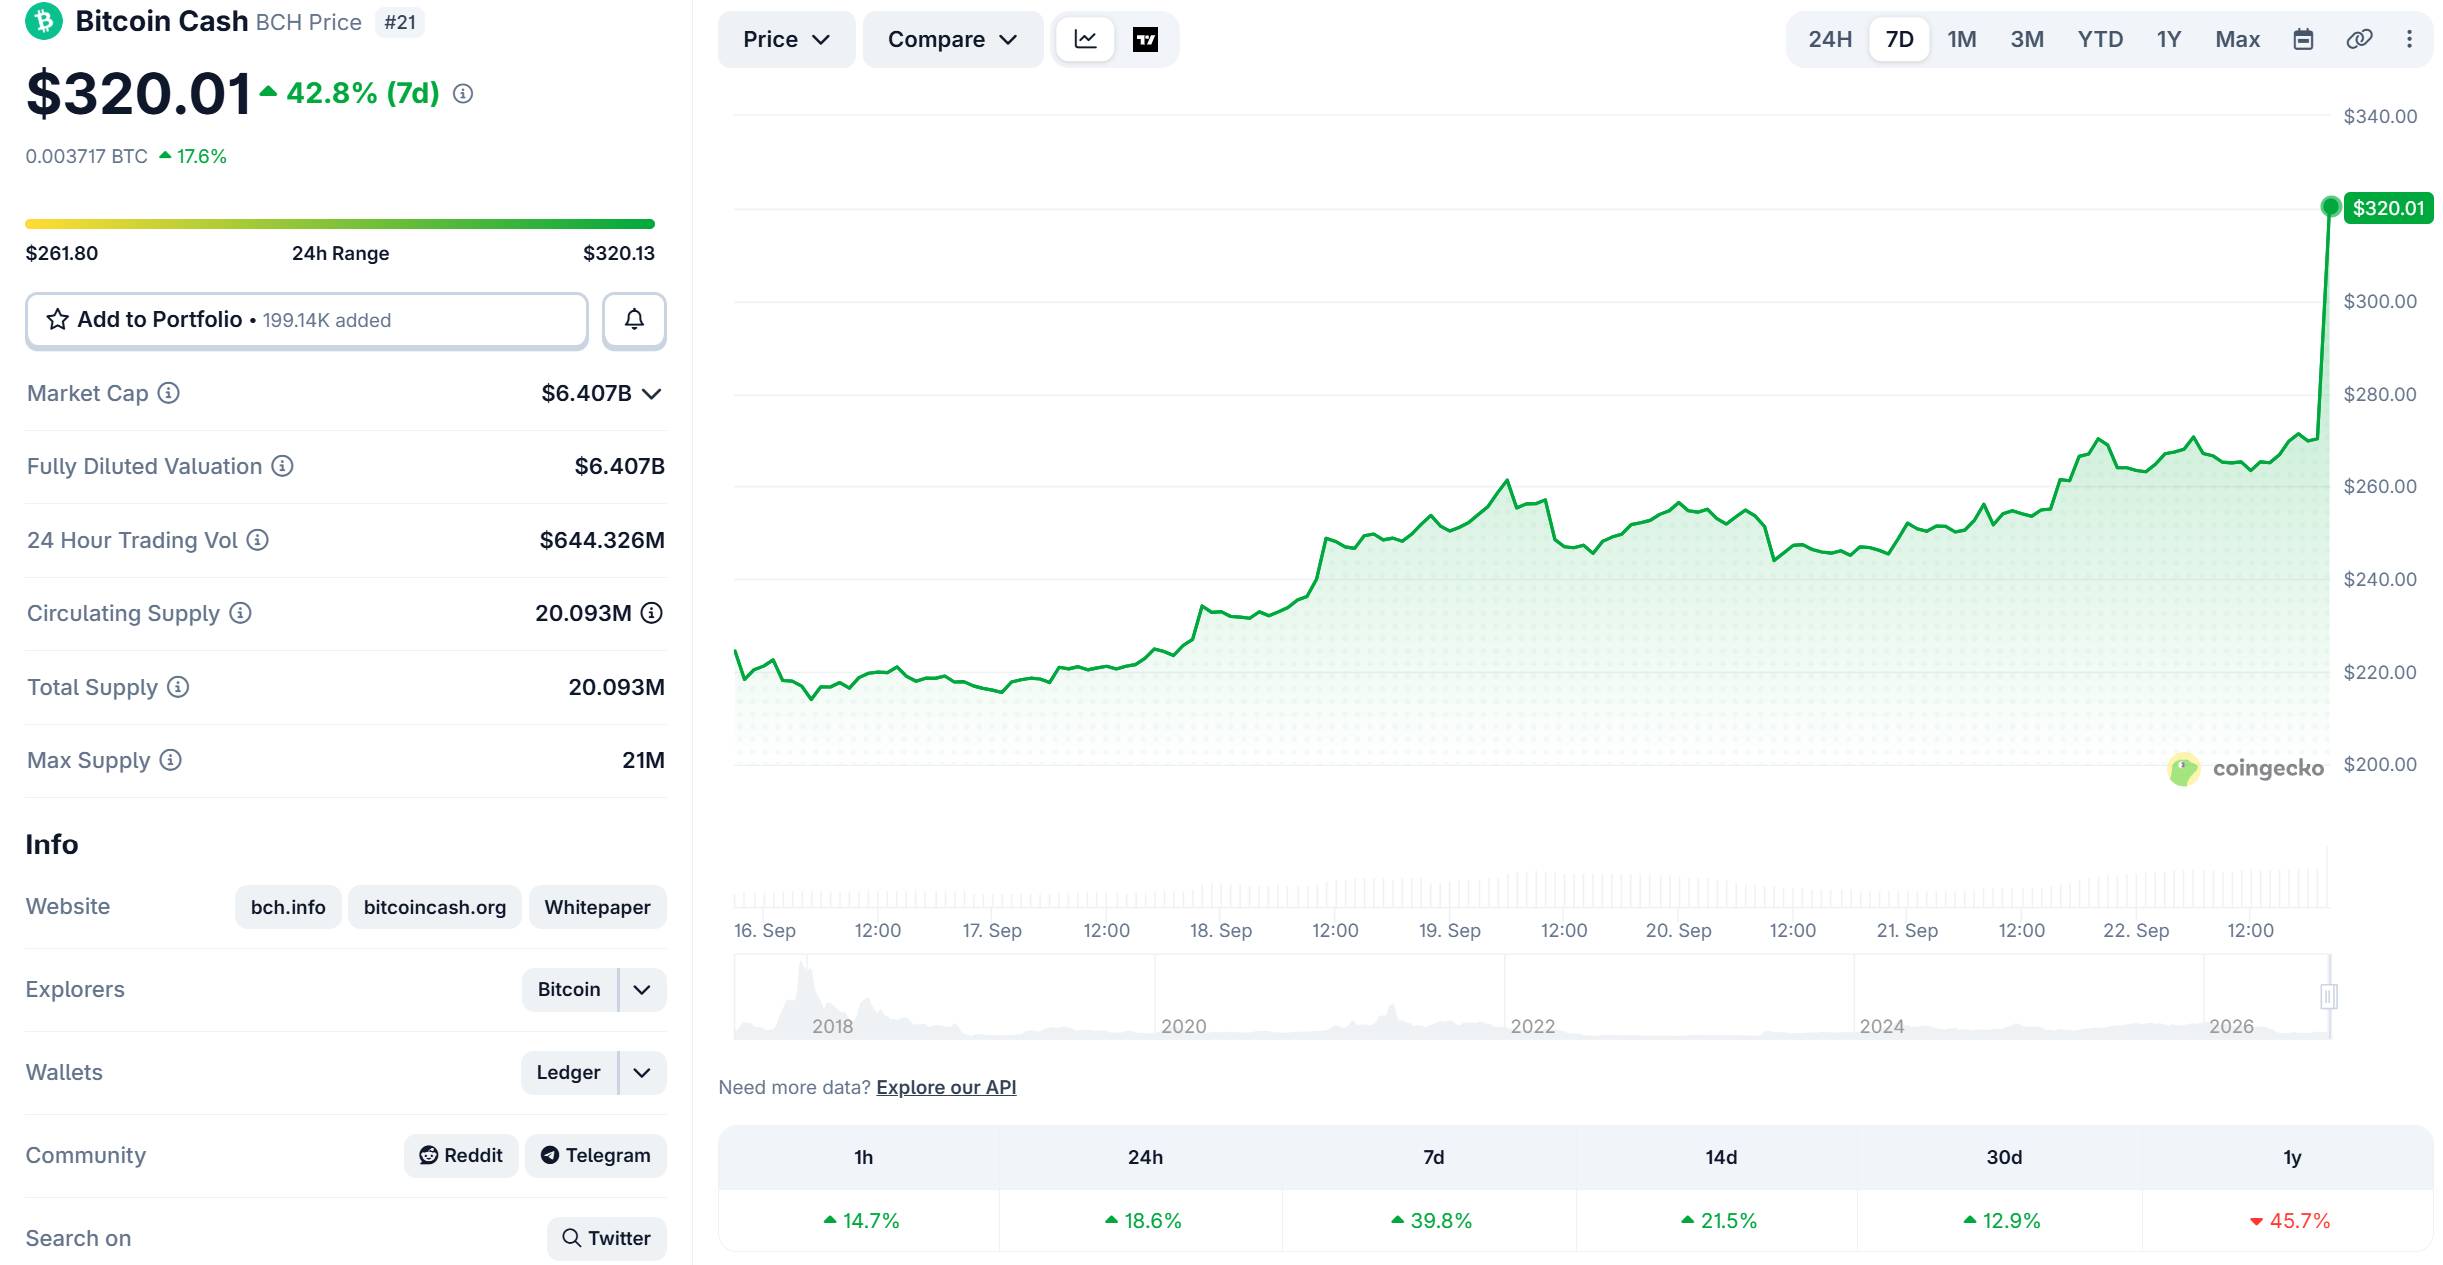
Task: Open the Fully Diluted Valuation info icon
Action: pyautogui.click(x=283, y=466)
